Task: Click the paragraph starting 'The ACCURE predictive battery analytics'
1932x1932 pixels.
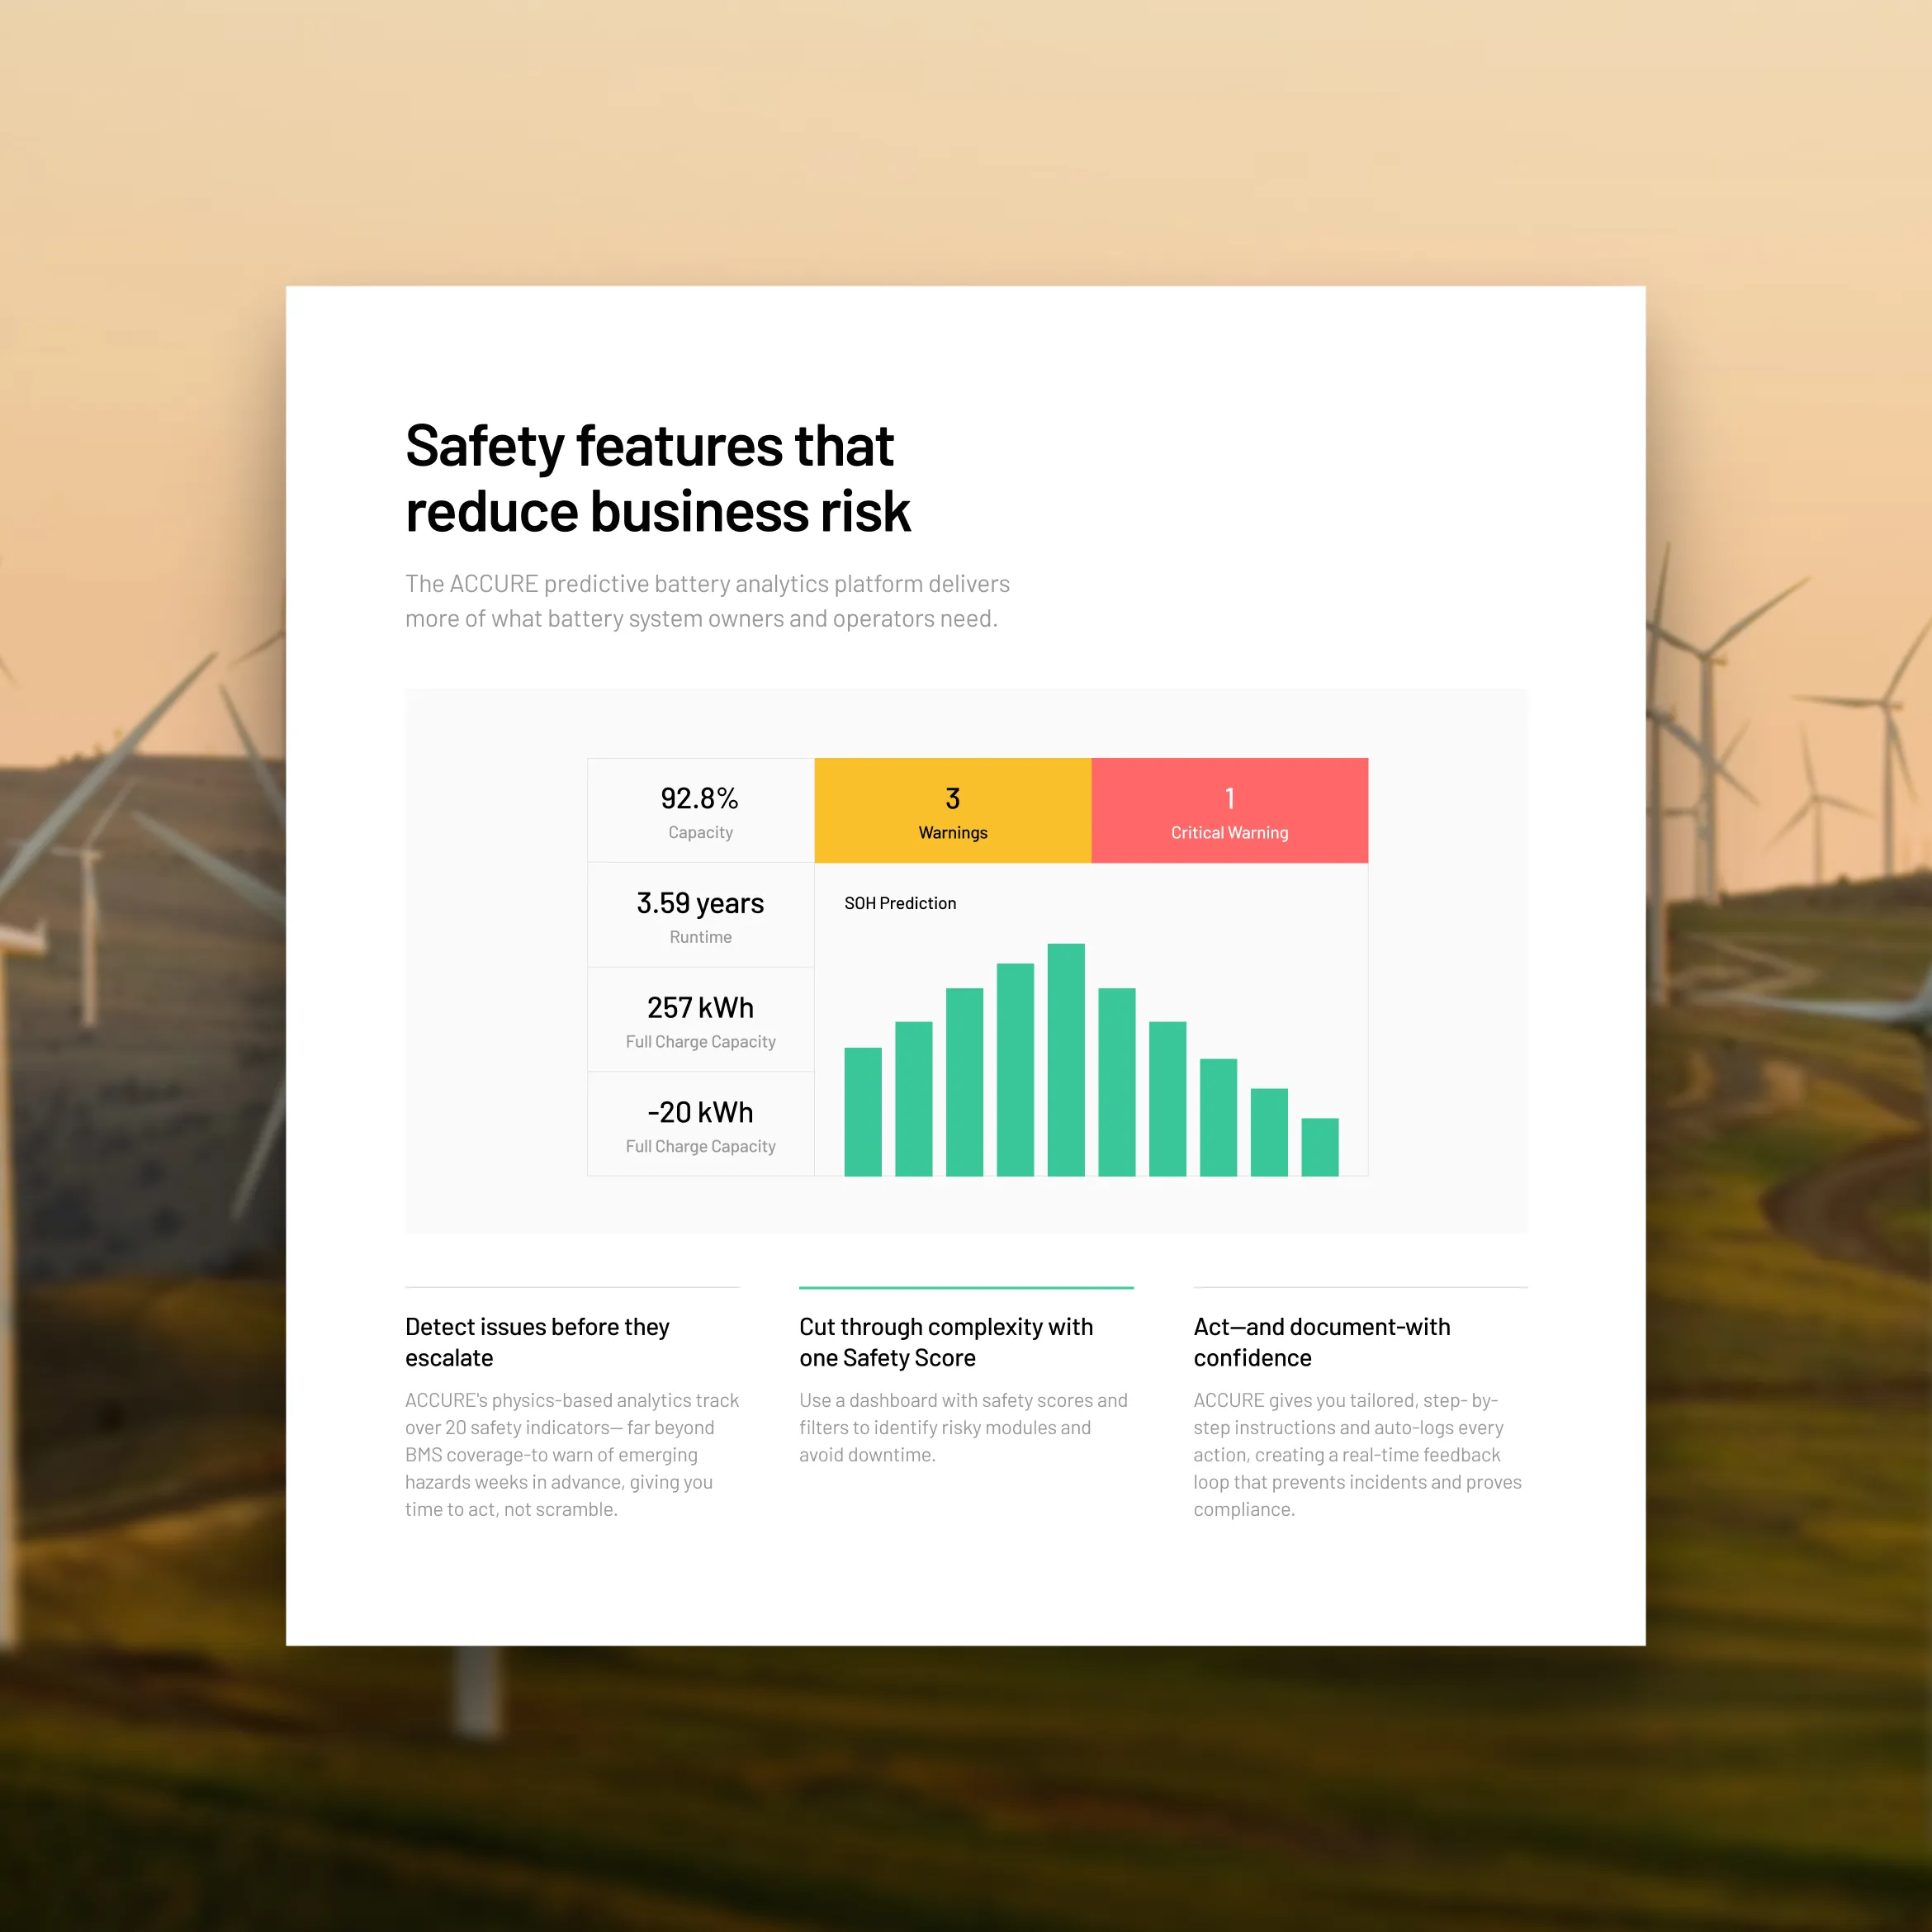Action: (707, 601)
